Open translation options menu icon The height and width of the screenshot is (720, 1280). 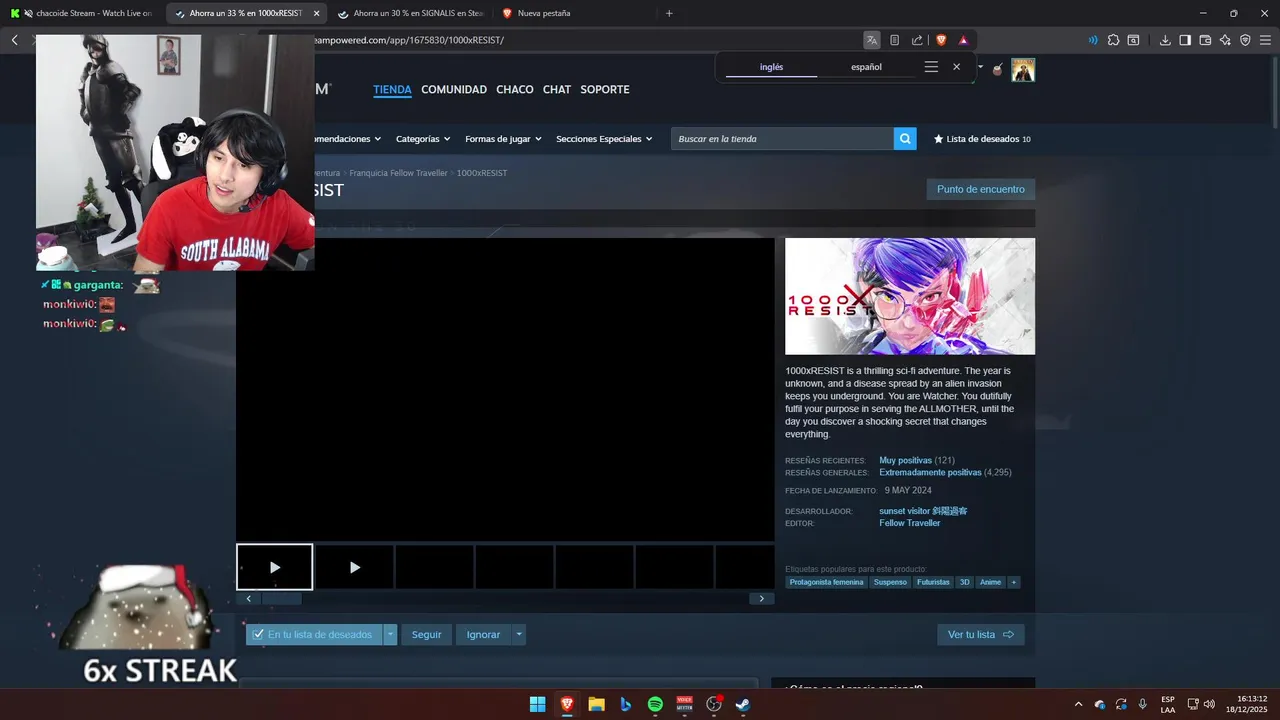[x=931, y=67]
